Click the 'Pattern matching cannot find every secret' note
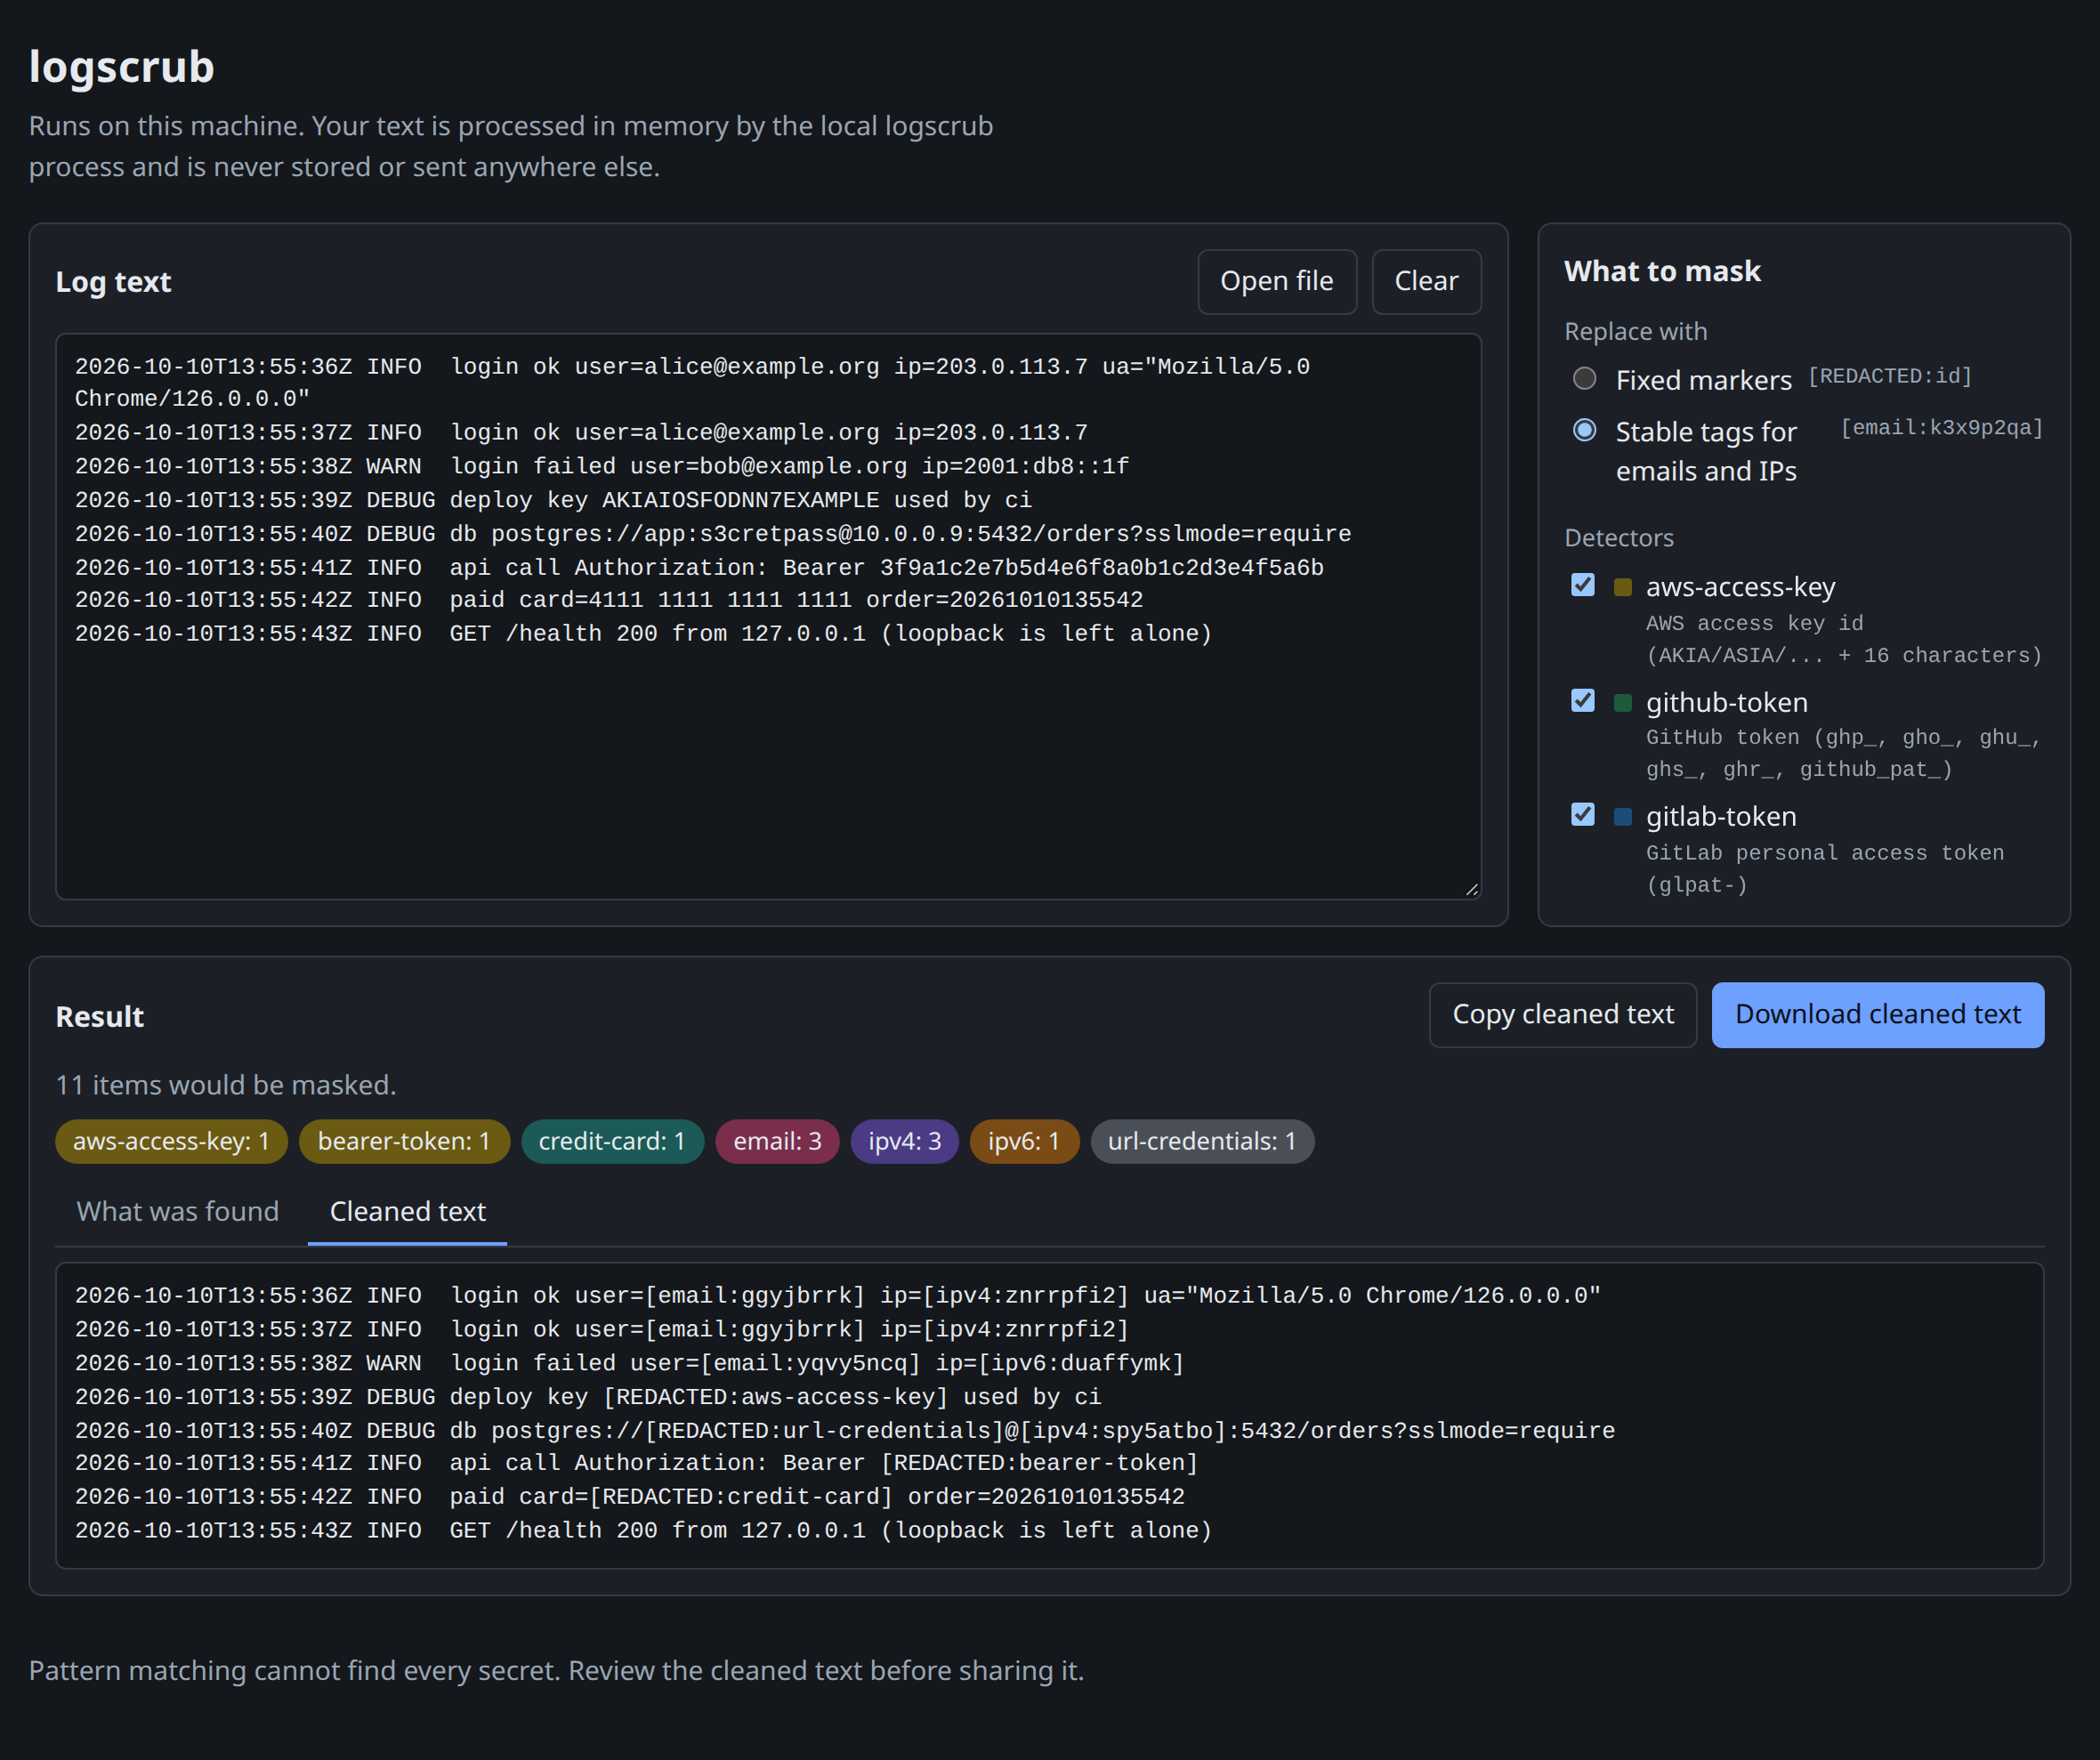Image resolution: width=2100 pixels, height=1760 pixels. [556, 1671]
